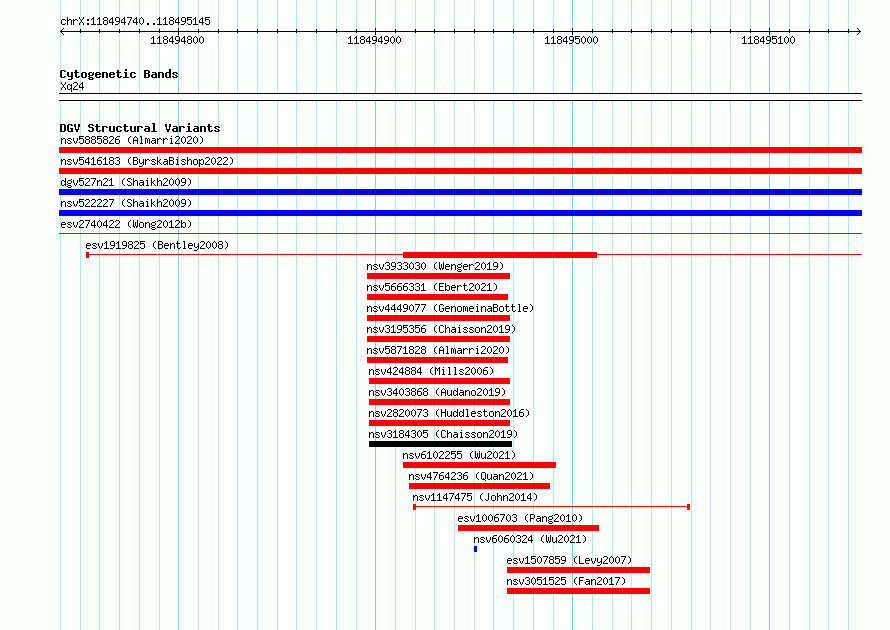Click the red bar under nsv4764236
890x630 pixels.
479,486
